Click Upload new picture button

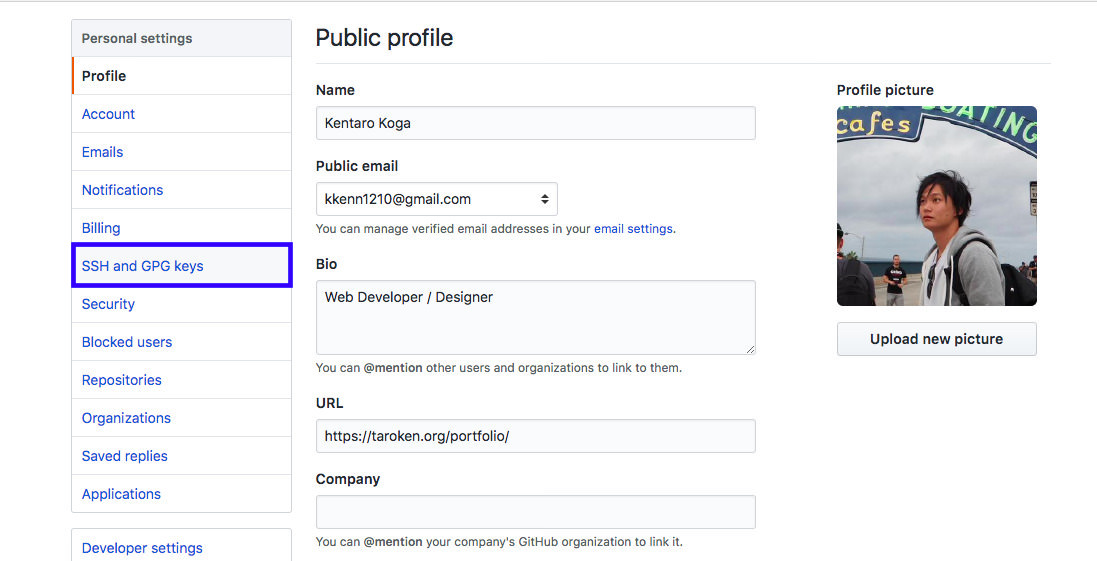(936, 339)
